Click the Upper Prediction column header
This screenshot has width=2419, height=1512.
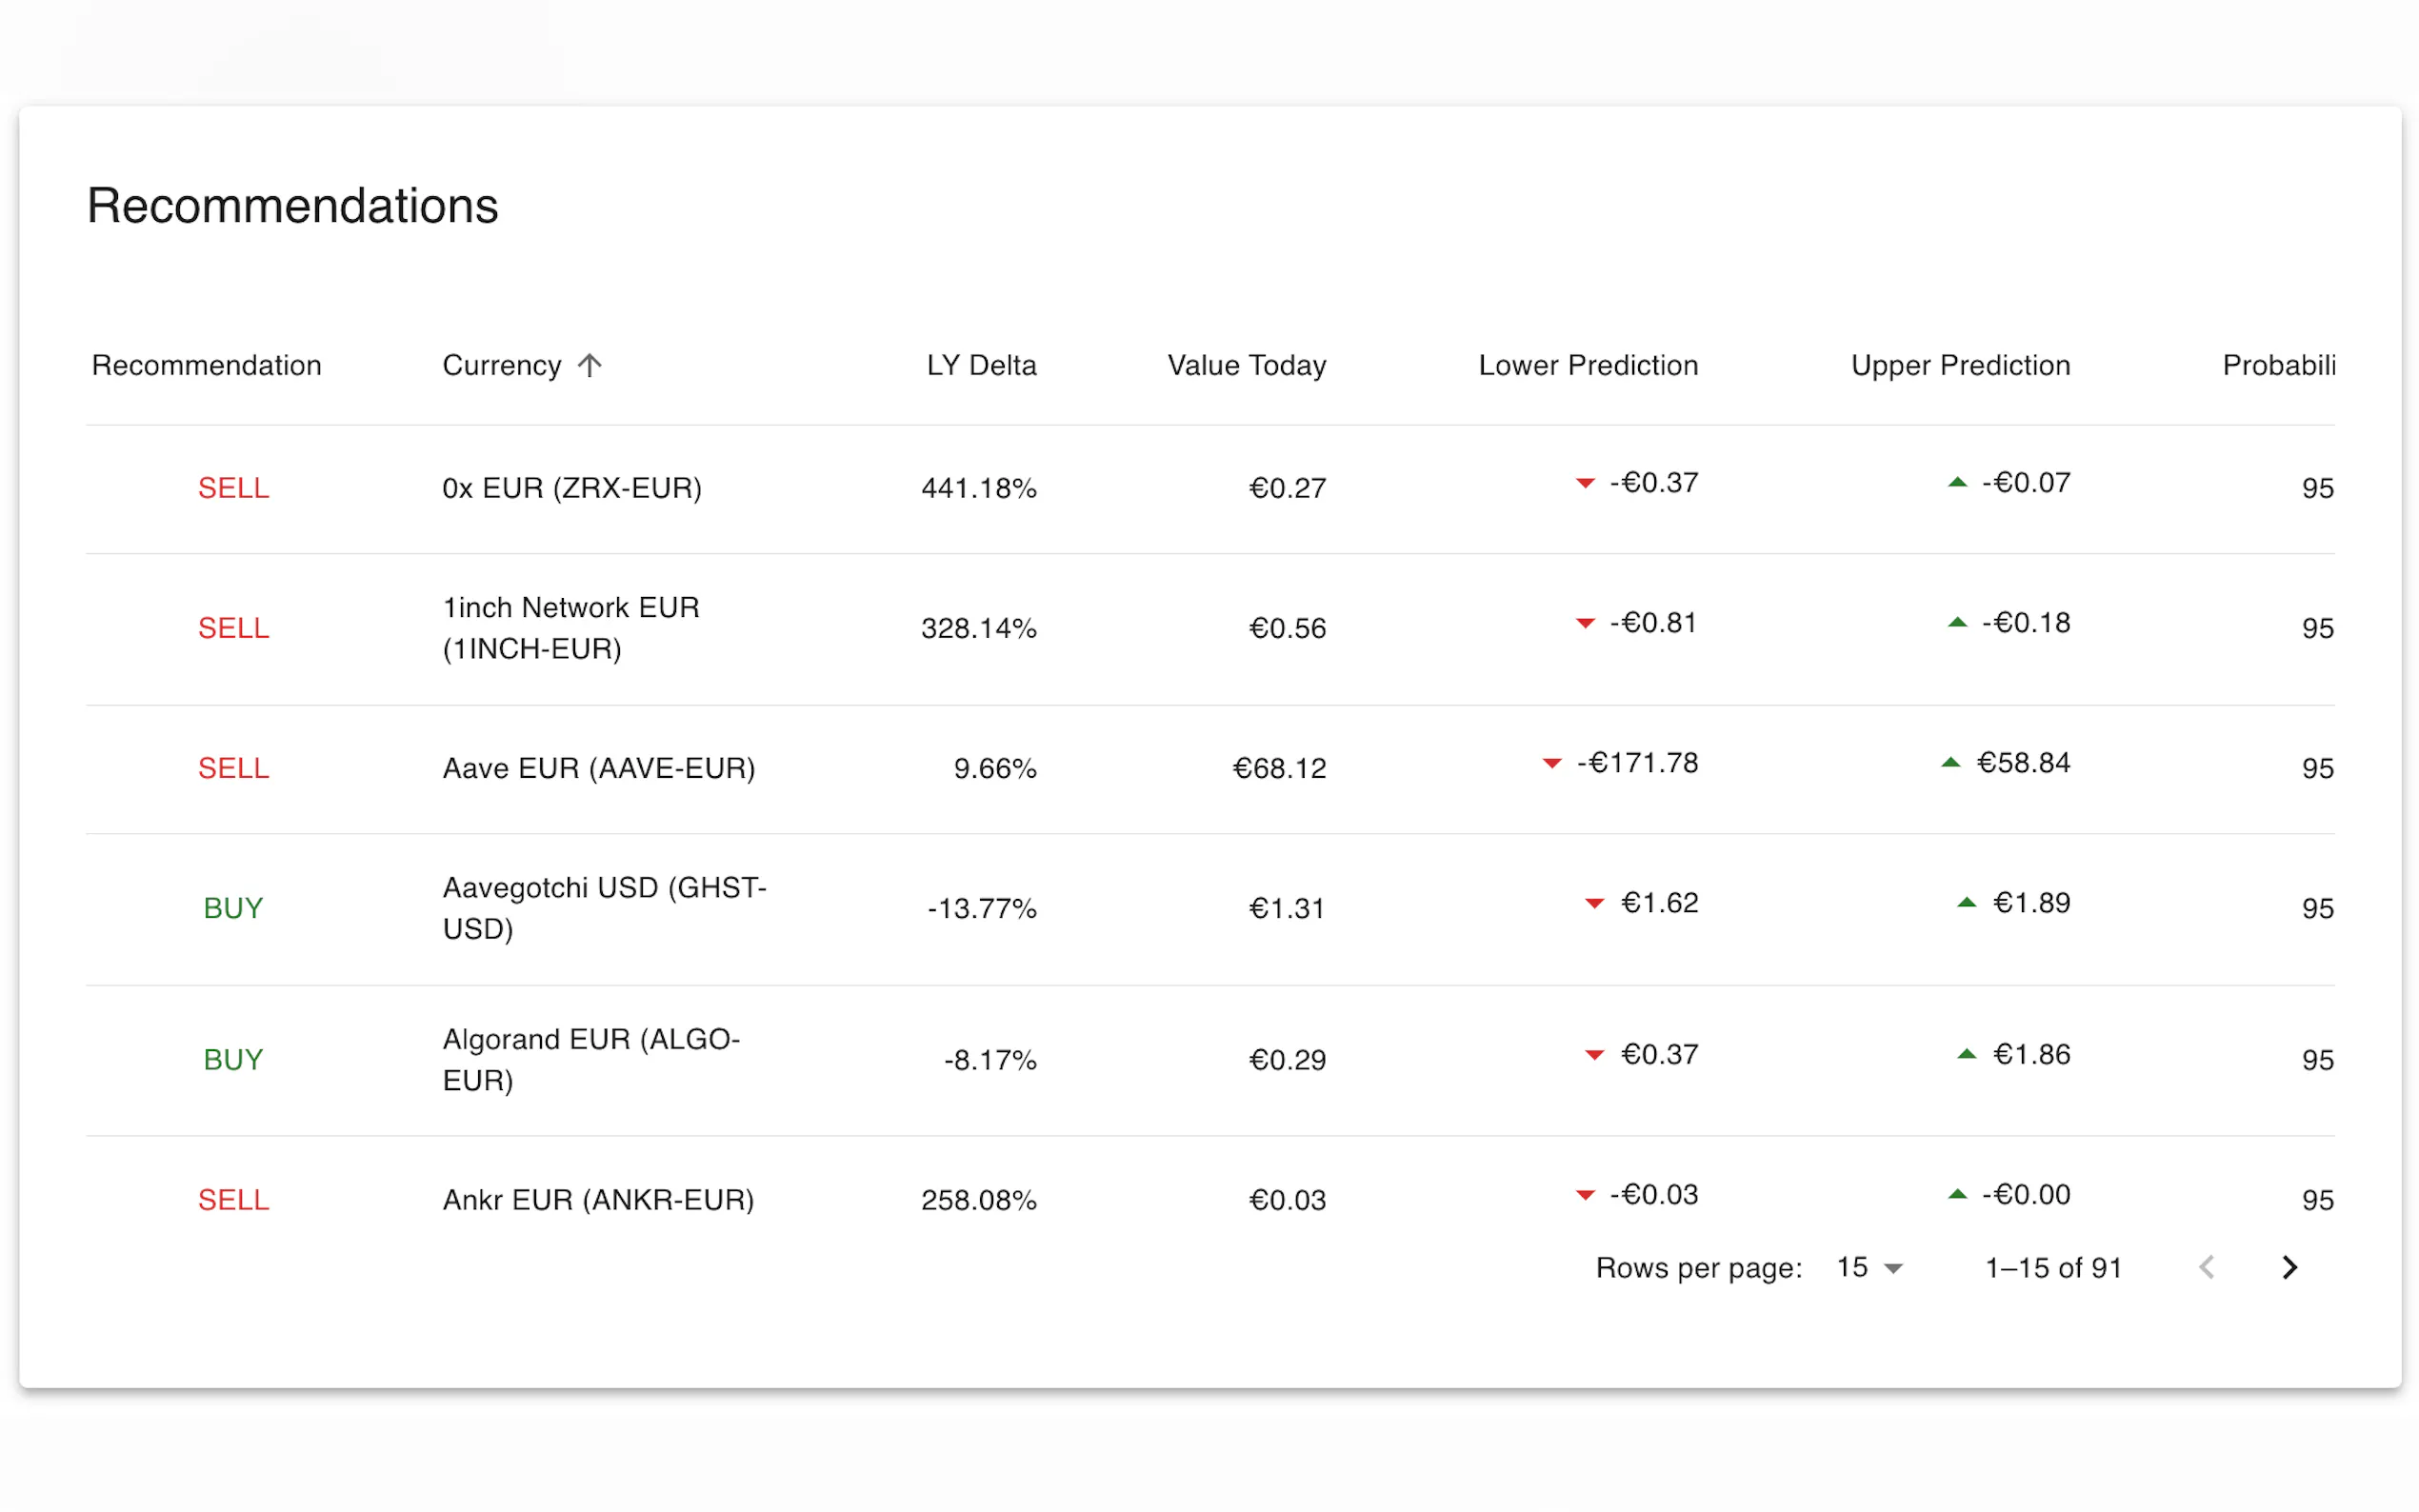(x=1959, y=365)
